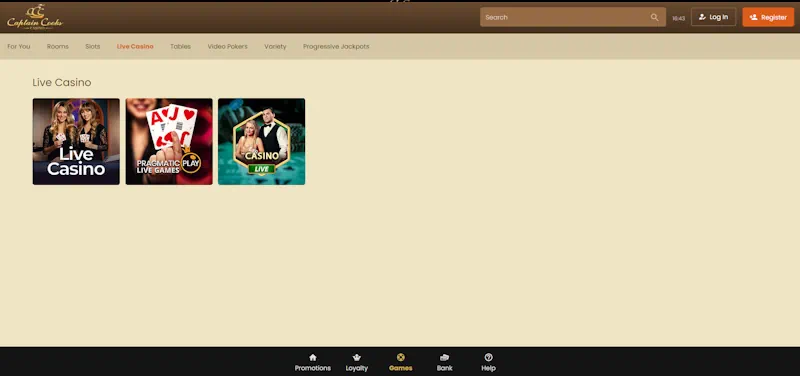Click the Captain Cooks casino logo
Viewport: 800px width, 376px height.
(35, 17)
